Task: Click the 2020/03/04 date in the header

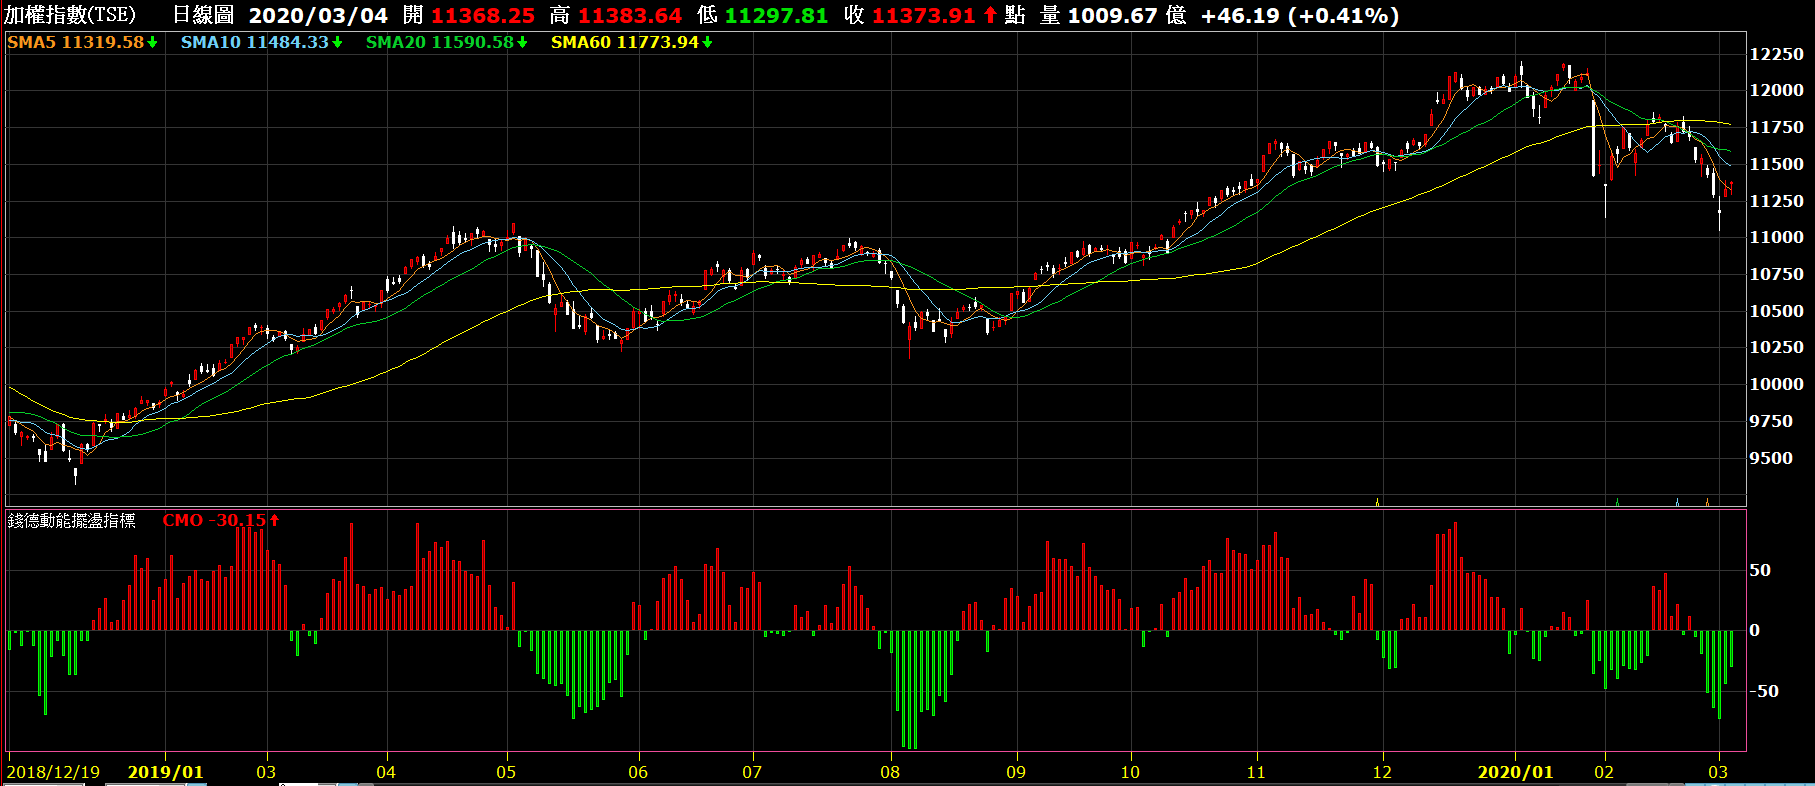Action: (x=318, y=16)
